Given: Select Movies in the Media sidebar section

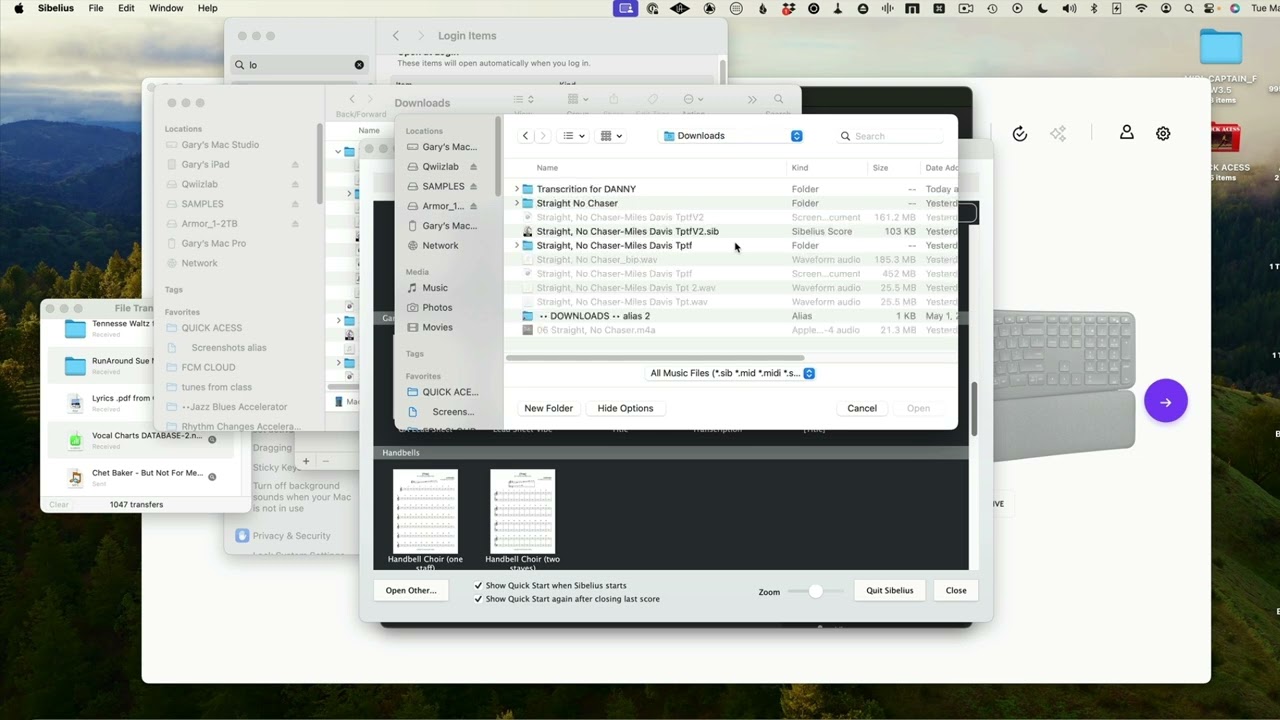Looking at the screenshot, I should coord(437,327).
